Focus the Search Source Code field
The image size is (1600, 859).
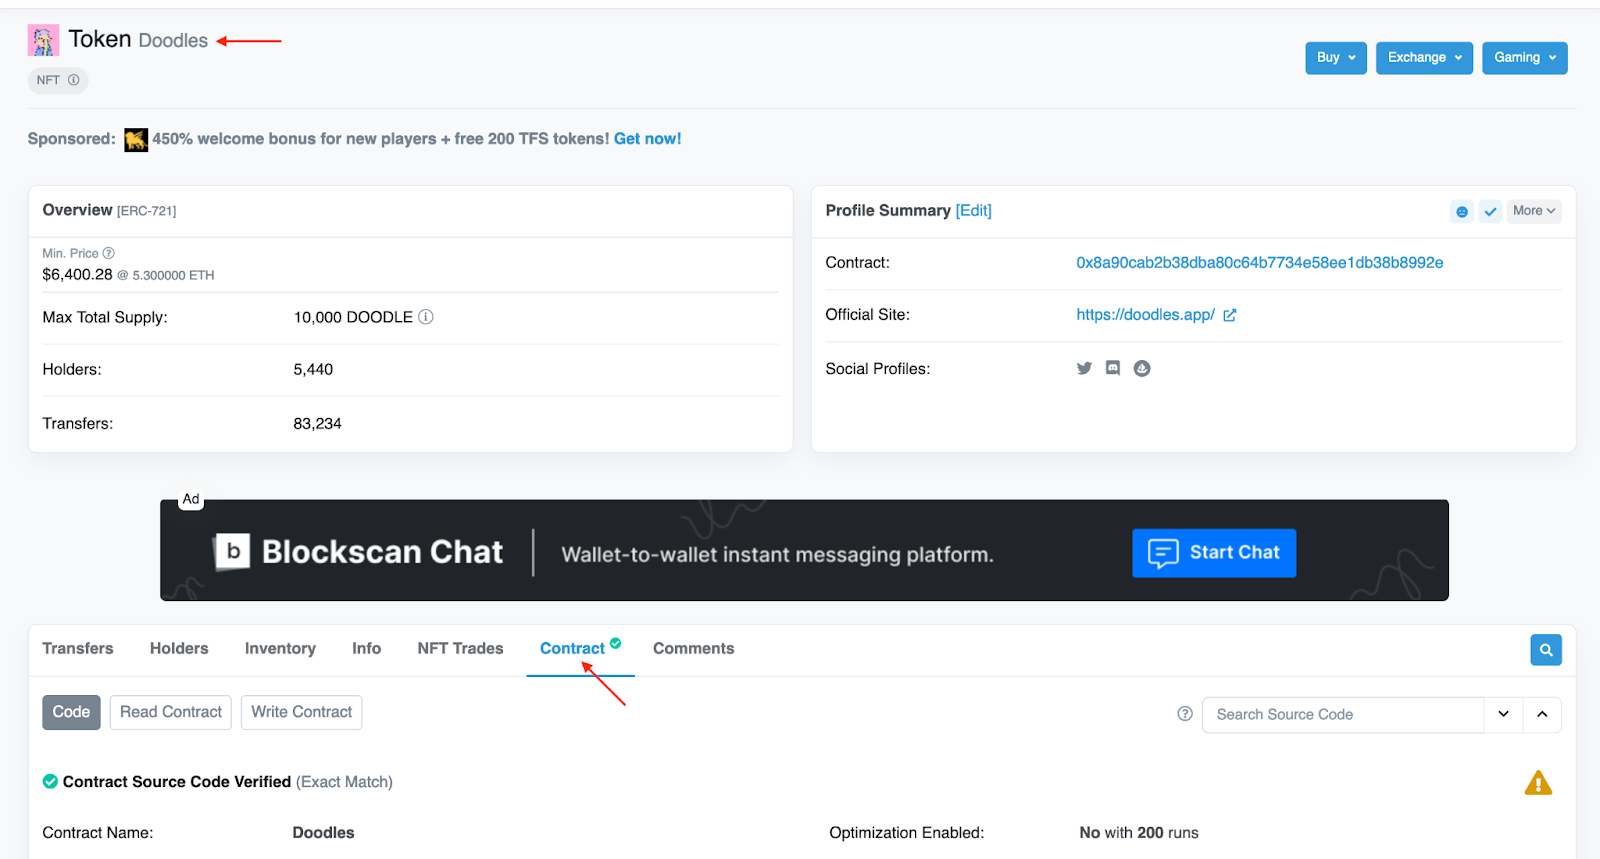[1343, 715]
